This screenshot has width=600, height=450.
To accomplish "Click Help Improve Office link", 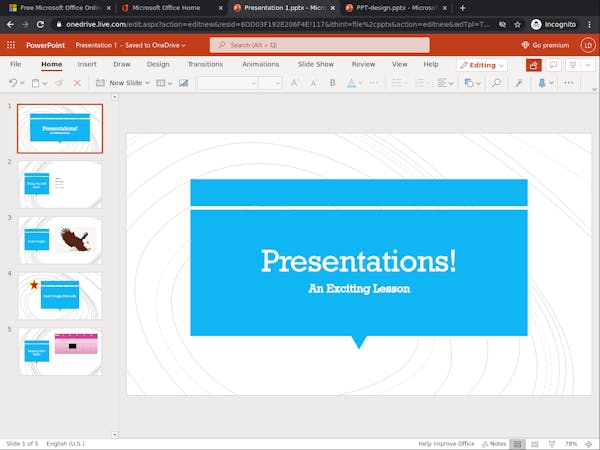I will (x=446, y=444).
